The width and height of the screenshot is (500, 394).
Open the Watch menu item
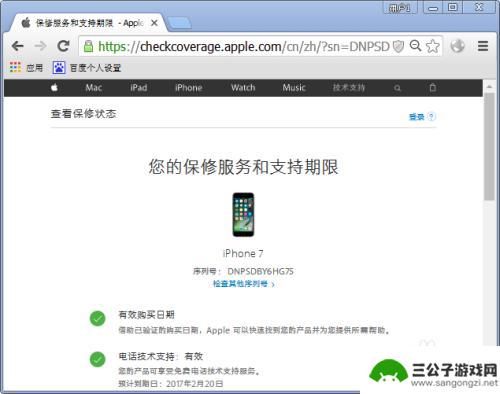tap(243, 88)
